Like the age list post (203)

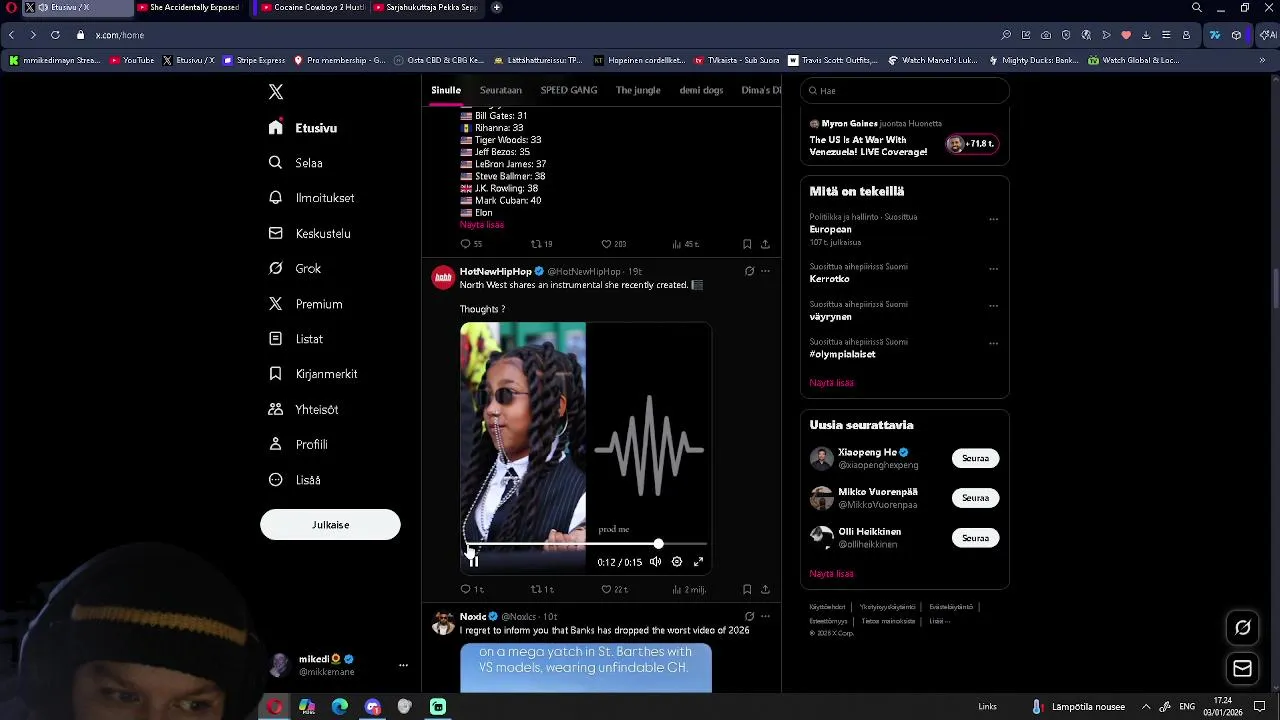[613, 244]
